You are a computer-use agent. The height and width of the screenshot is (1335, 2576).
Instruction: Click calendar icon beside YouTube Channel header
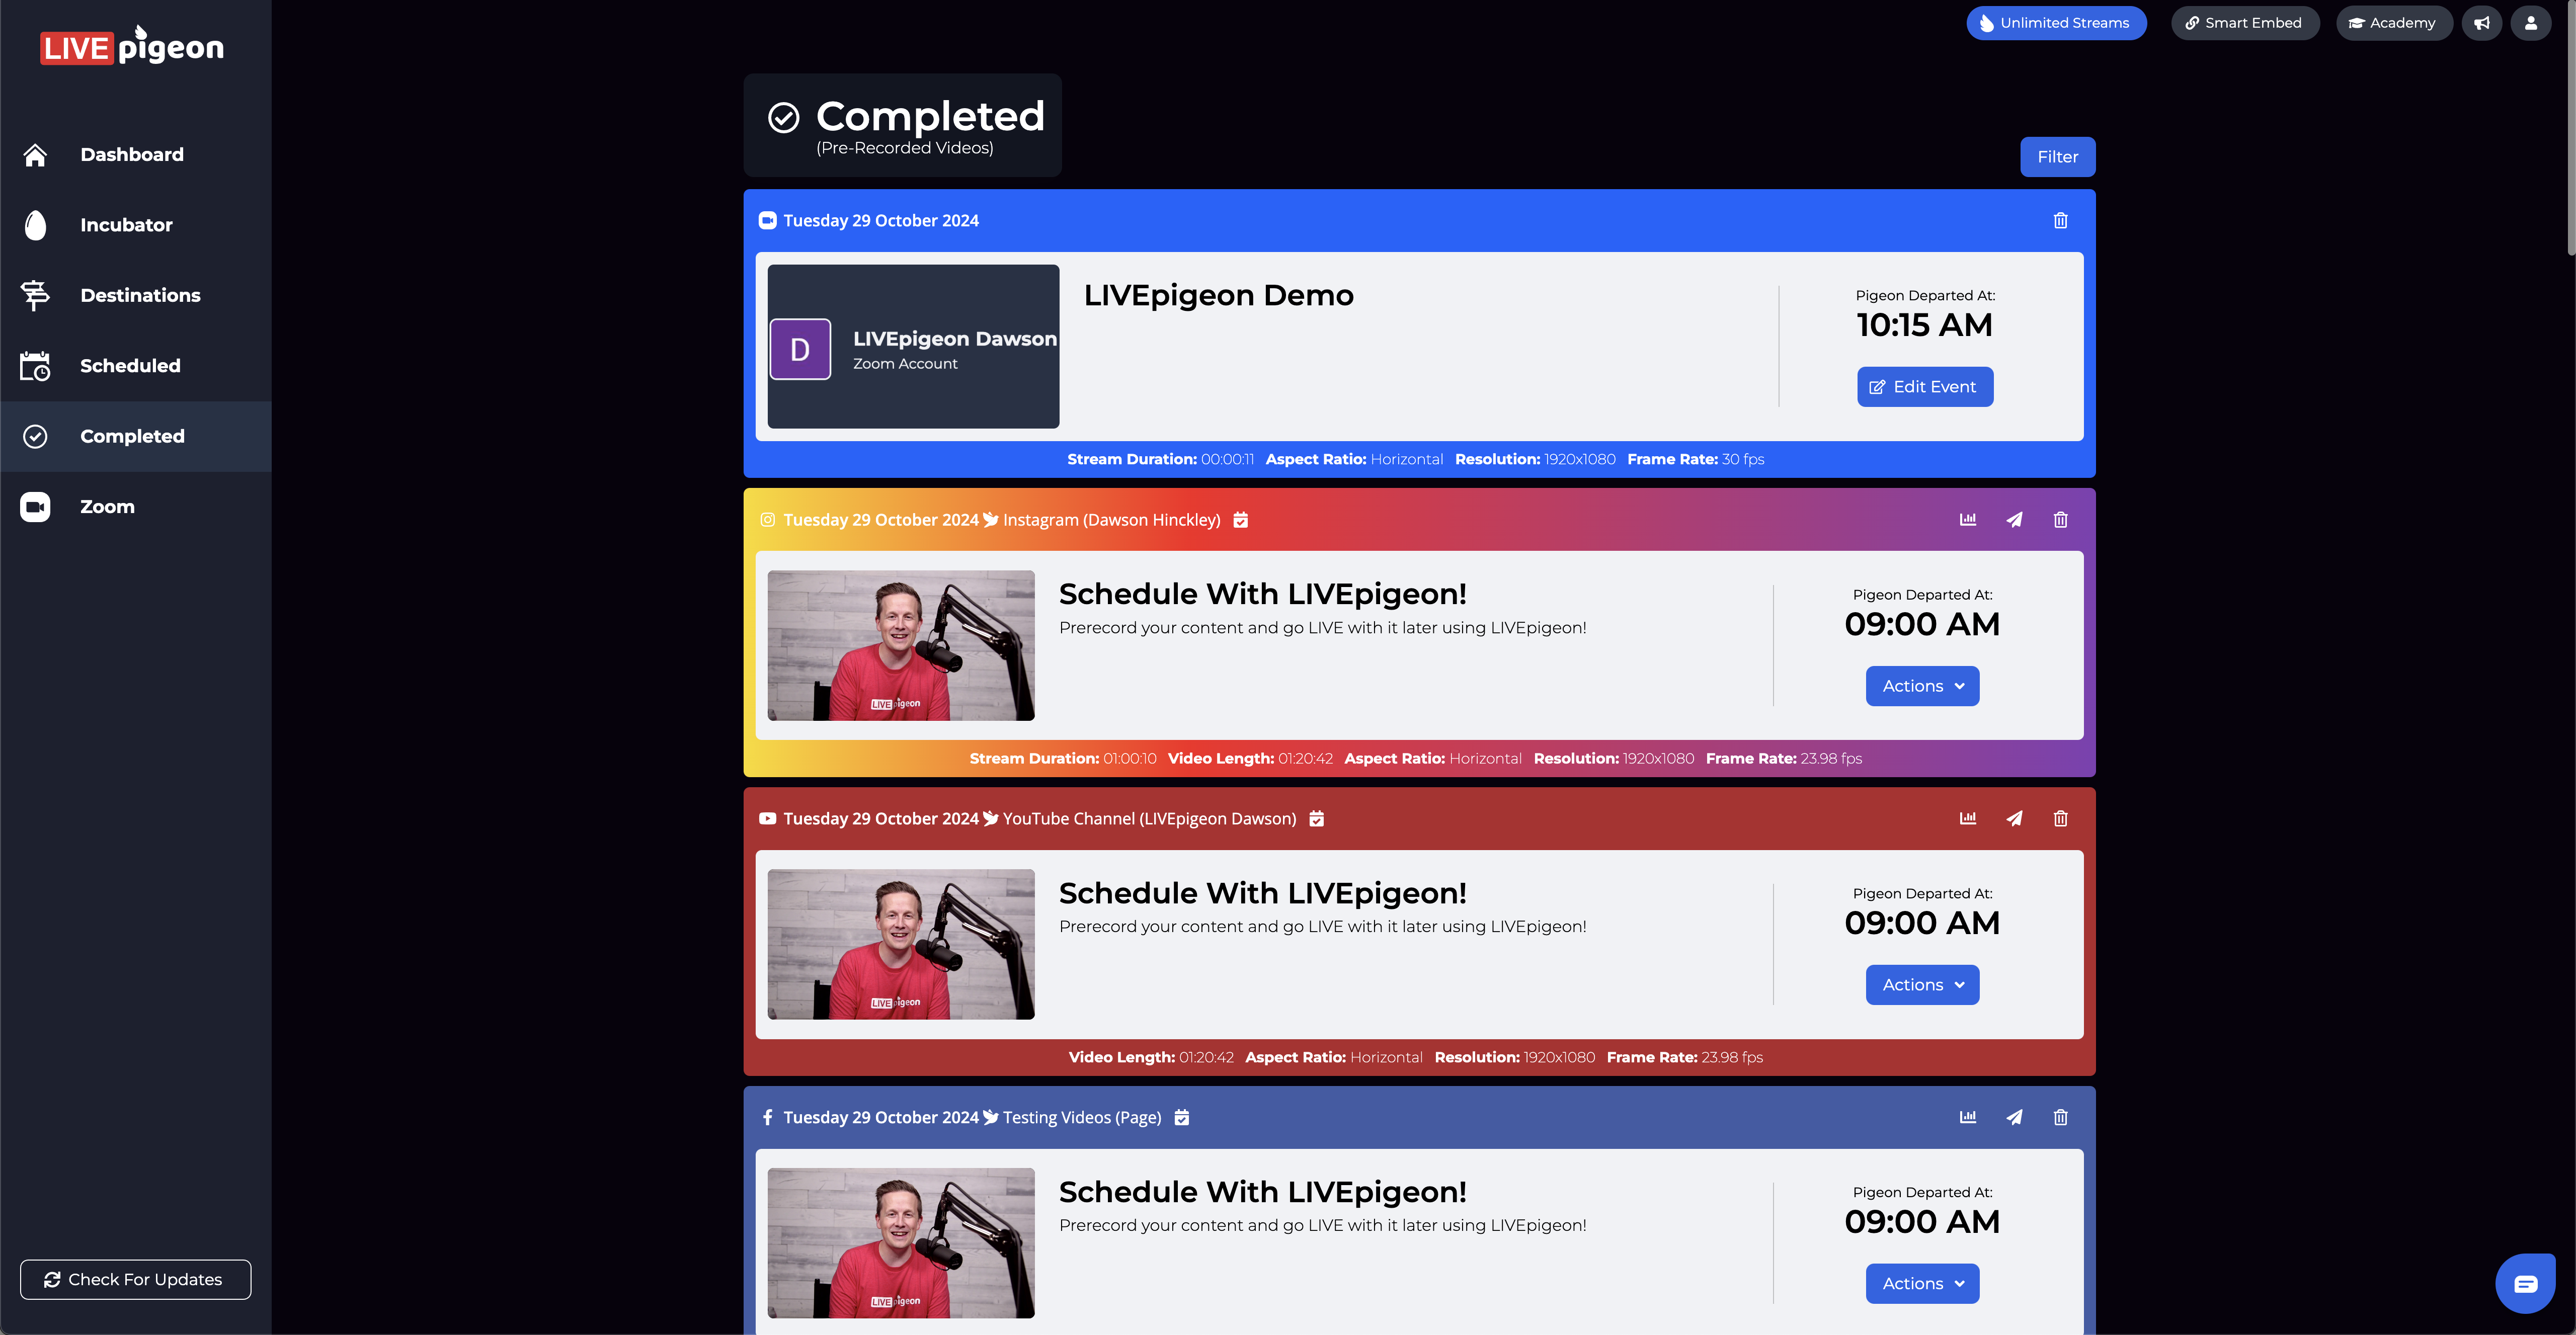[1316, 818]
